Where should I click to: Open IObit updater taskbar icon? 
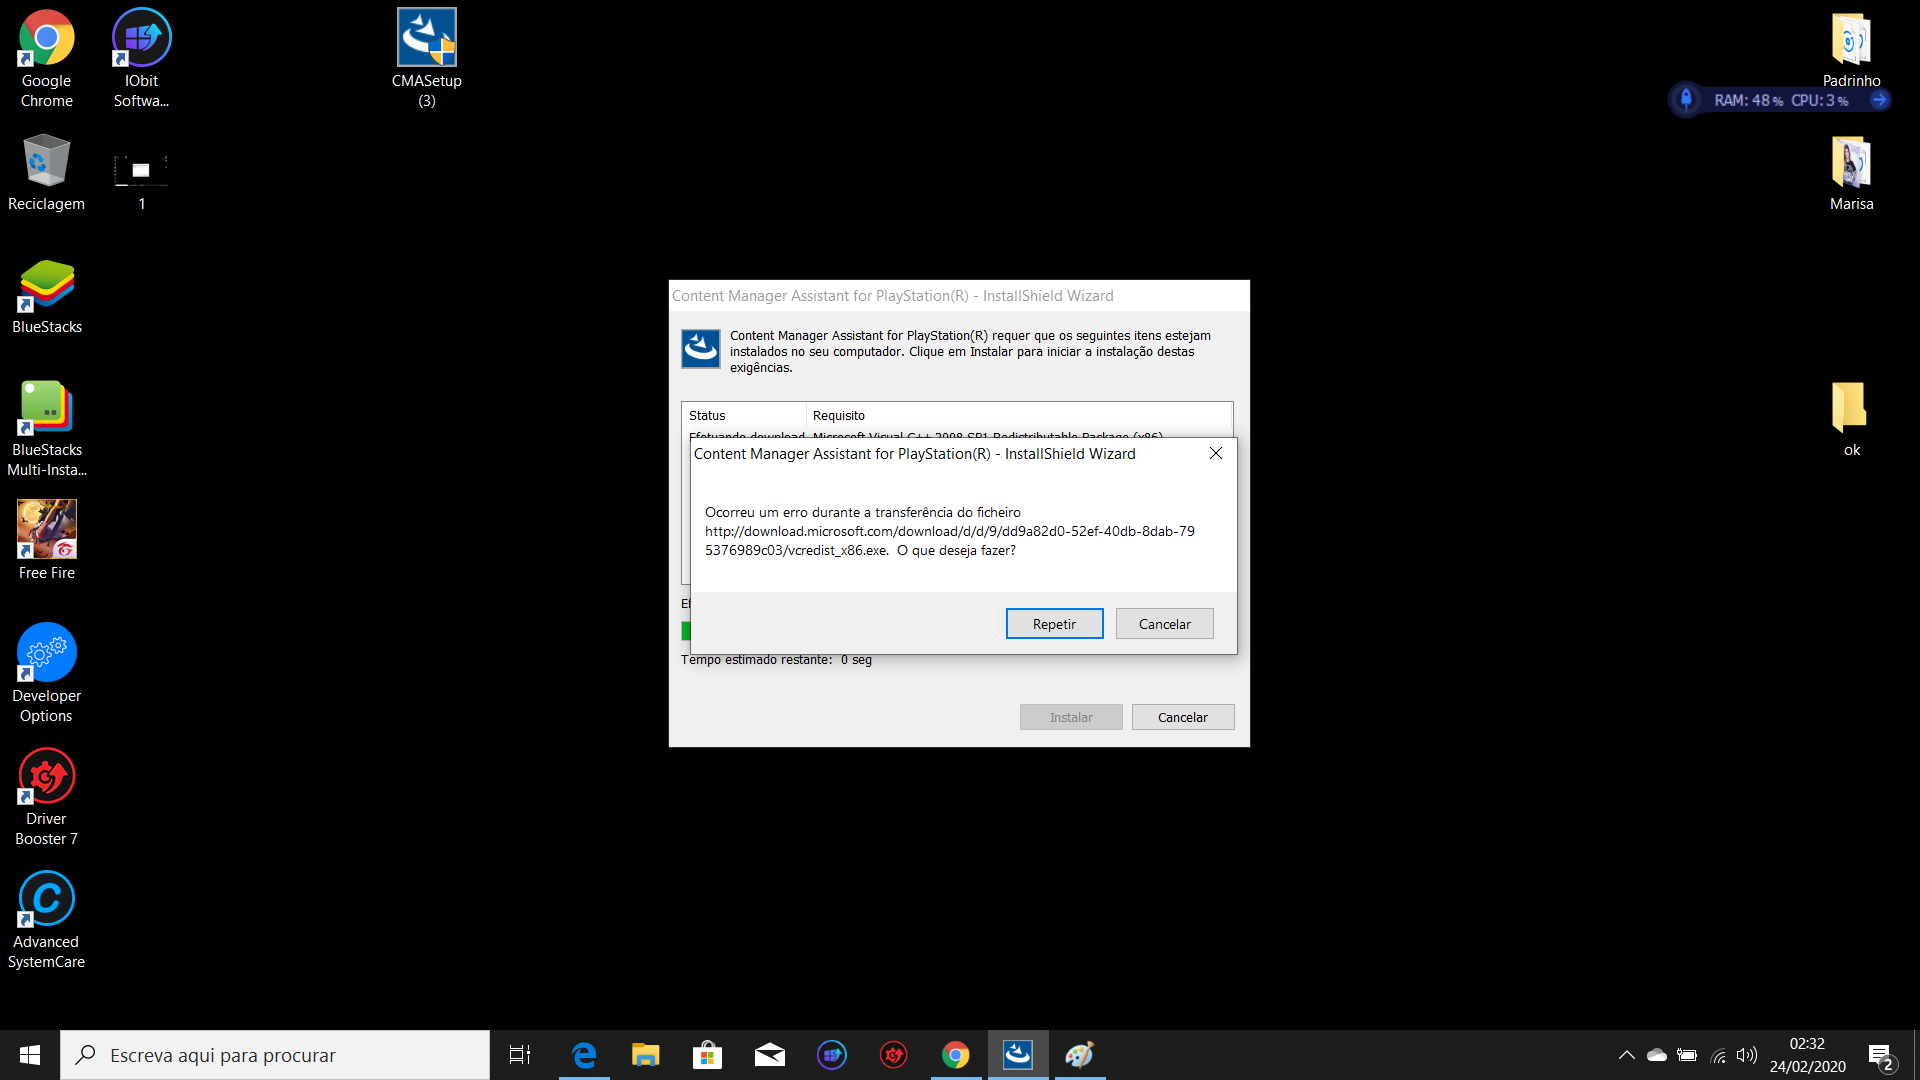[x=832, y=1055]
